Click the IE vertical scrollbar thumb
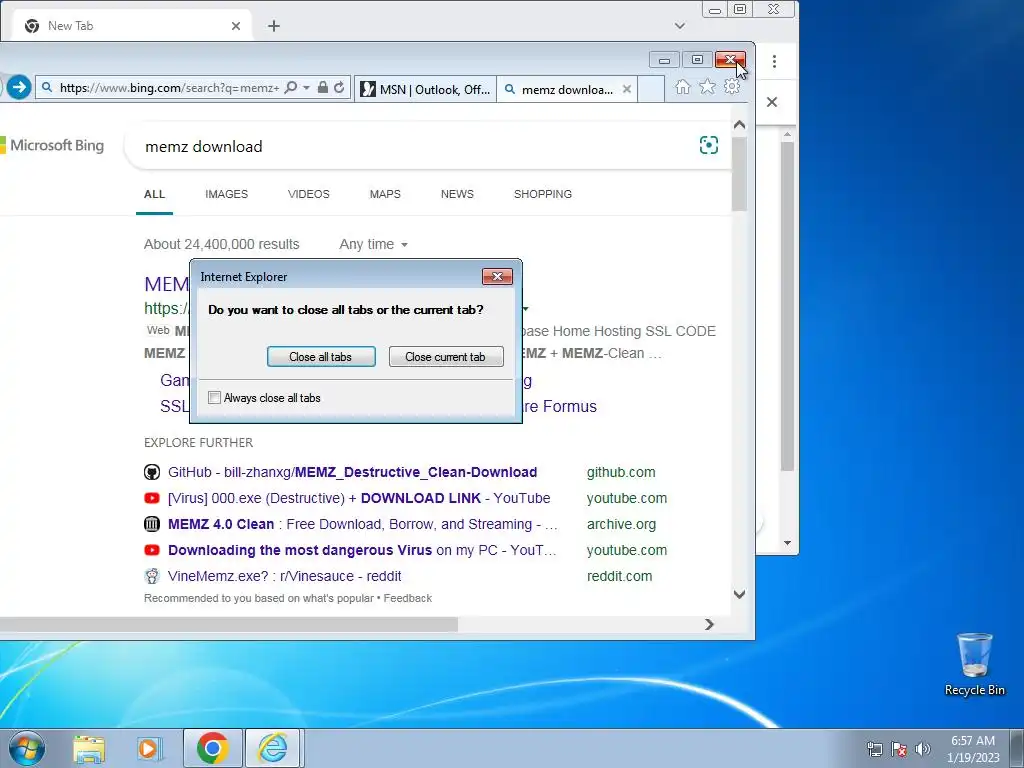The height and width of the screenshot is (768, 1024). [x=739, y=175]
